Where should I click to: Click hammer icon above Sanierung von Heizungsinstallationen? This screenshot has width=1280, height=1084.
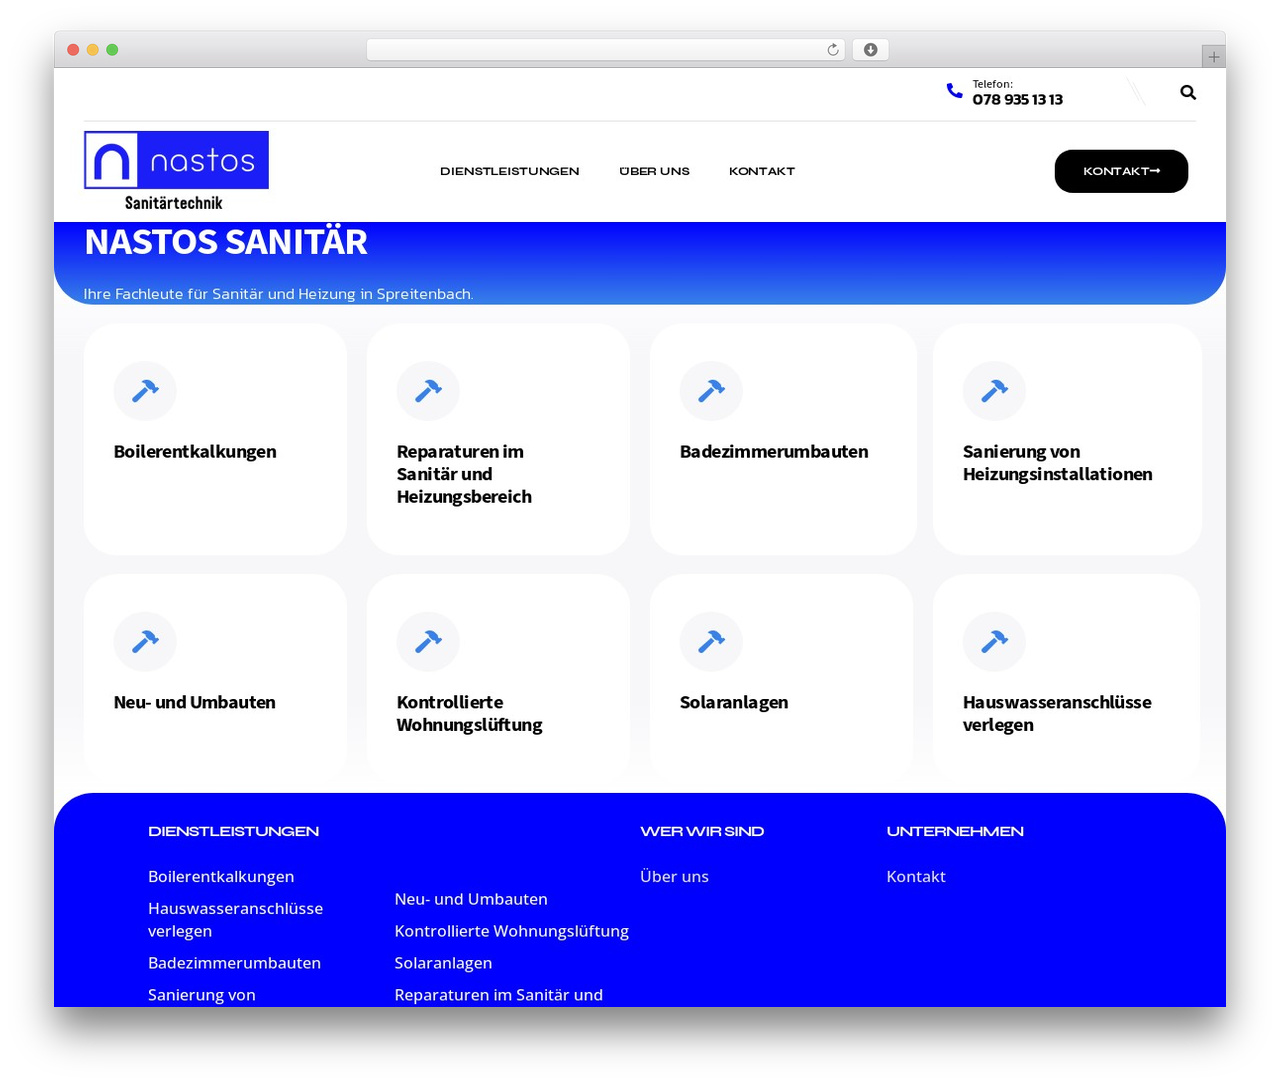click(994, 390)
